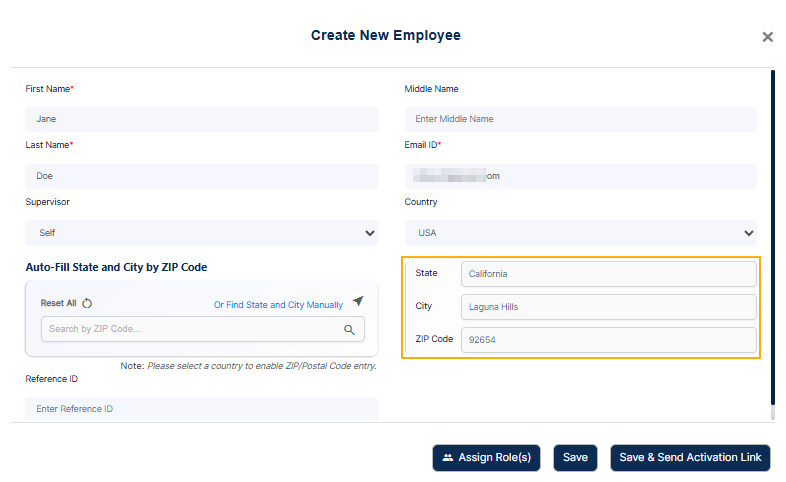Click the Save button
Viewport: 786px width, 482px height.
pyautogui.click(x=575, y=457)
